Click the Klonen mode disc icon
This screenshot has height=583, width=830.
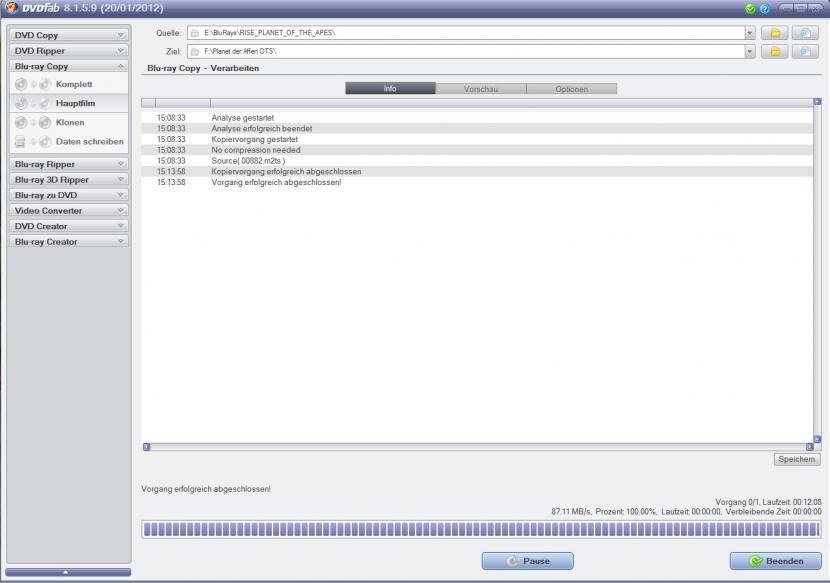coord(33,122)
